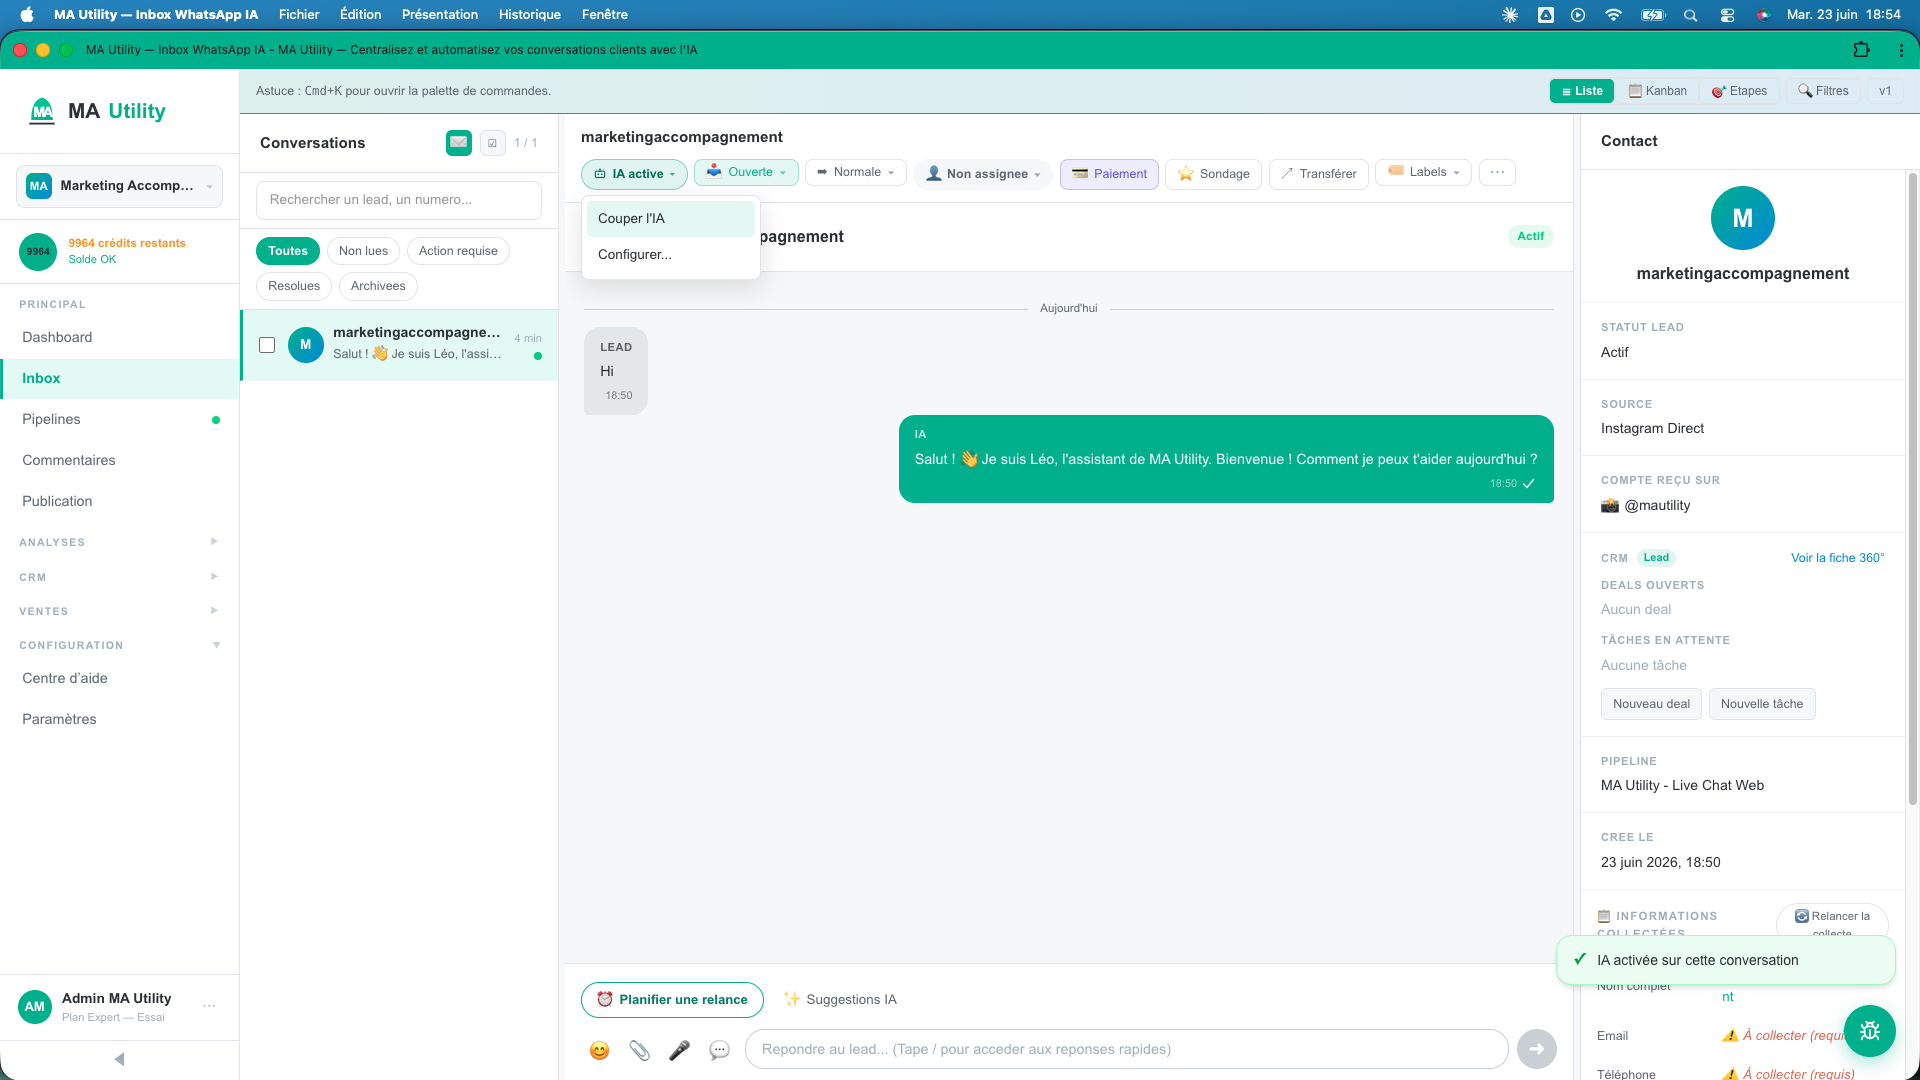
Task: Open the Normale priority dropdown
Action: click(x=856, y=172)
